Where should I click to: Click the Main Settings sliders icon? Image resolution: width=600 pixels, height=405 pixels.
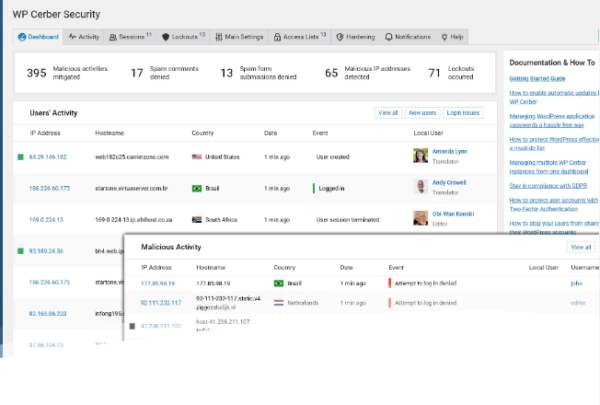coord(218,37)
